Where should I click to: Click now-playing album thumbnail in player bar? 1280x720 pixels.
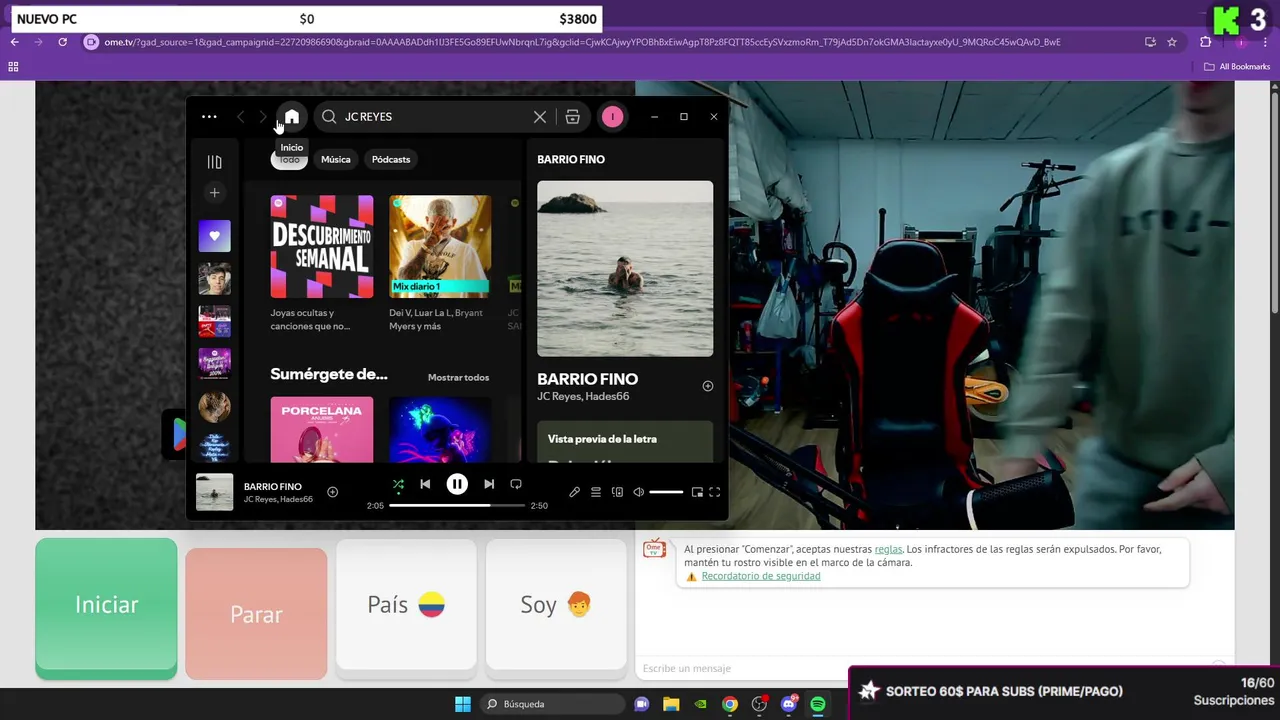tap(214, 492)
